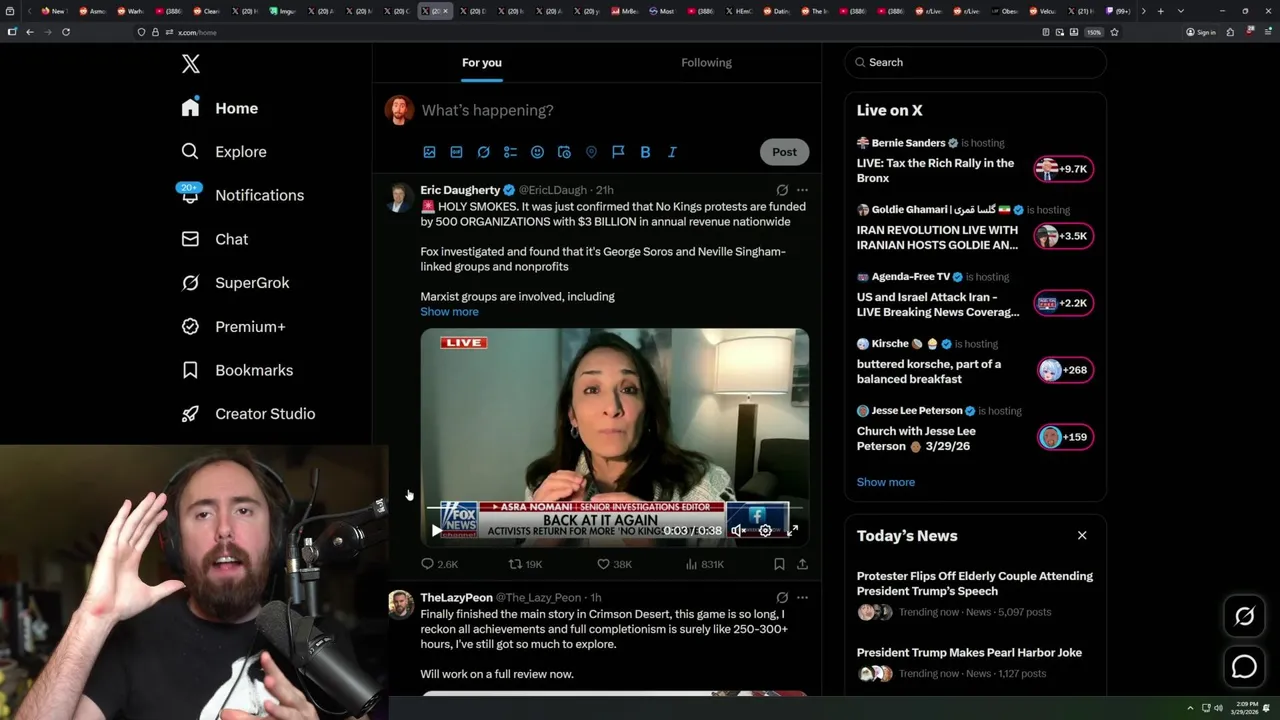The width and height of the screenshot is (1280, 720).
Task: Click the Grok icon in compose toolbar
Action: (x=483, y=152)
